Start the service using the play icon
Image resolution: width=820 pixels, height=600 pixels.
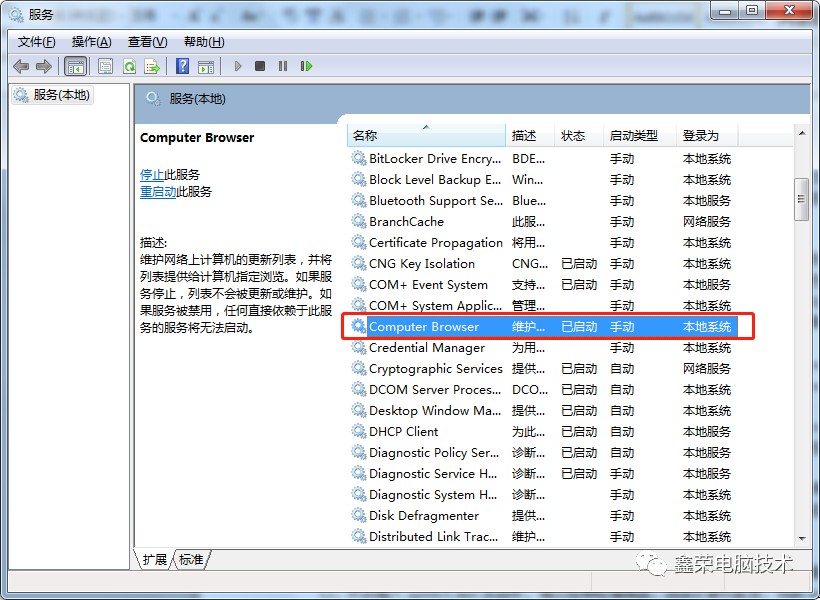[x=237, y=66]
